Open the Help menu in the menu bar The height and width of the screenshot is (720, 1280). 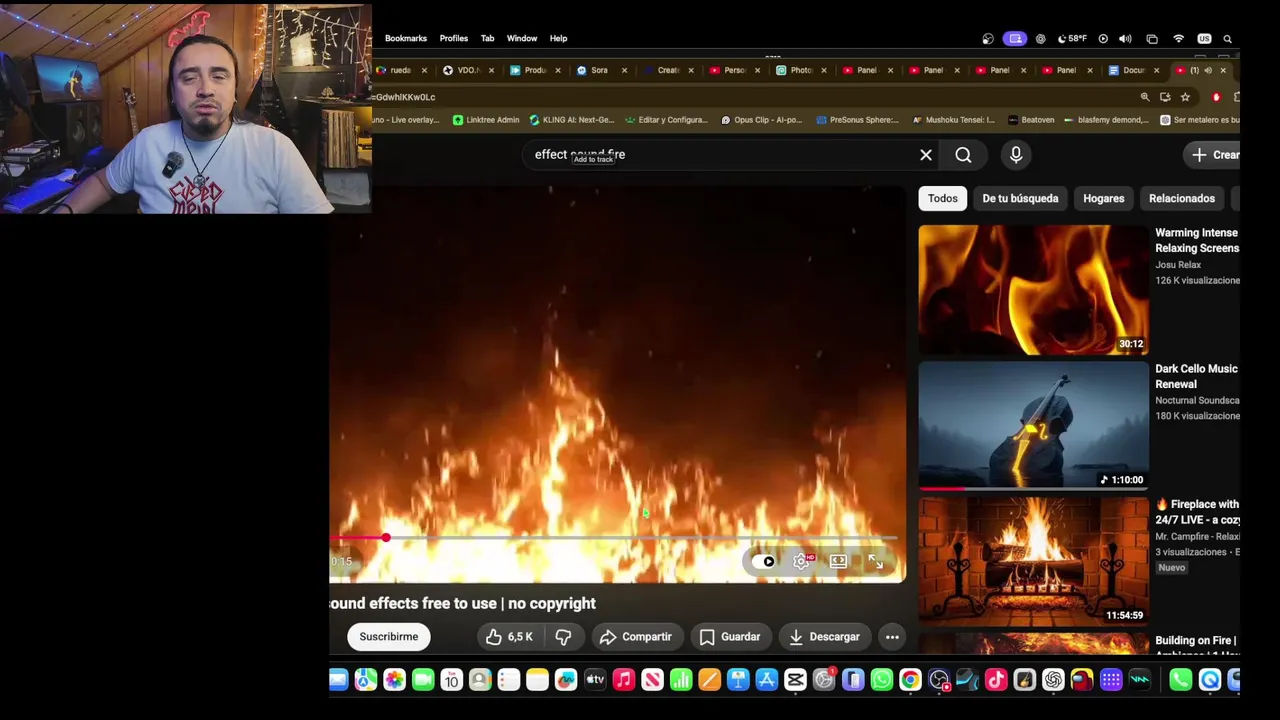[558, 39]
